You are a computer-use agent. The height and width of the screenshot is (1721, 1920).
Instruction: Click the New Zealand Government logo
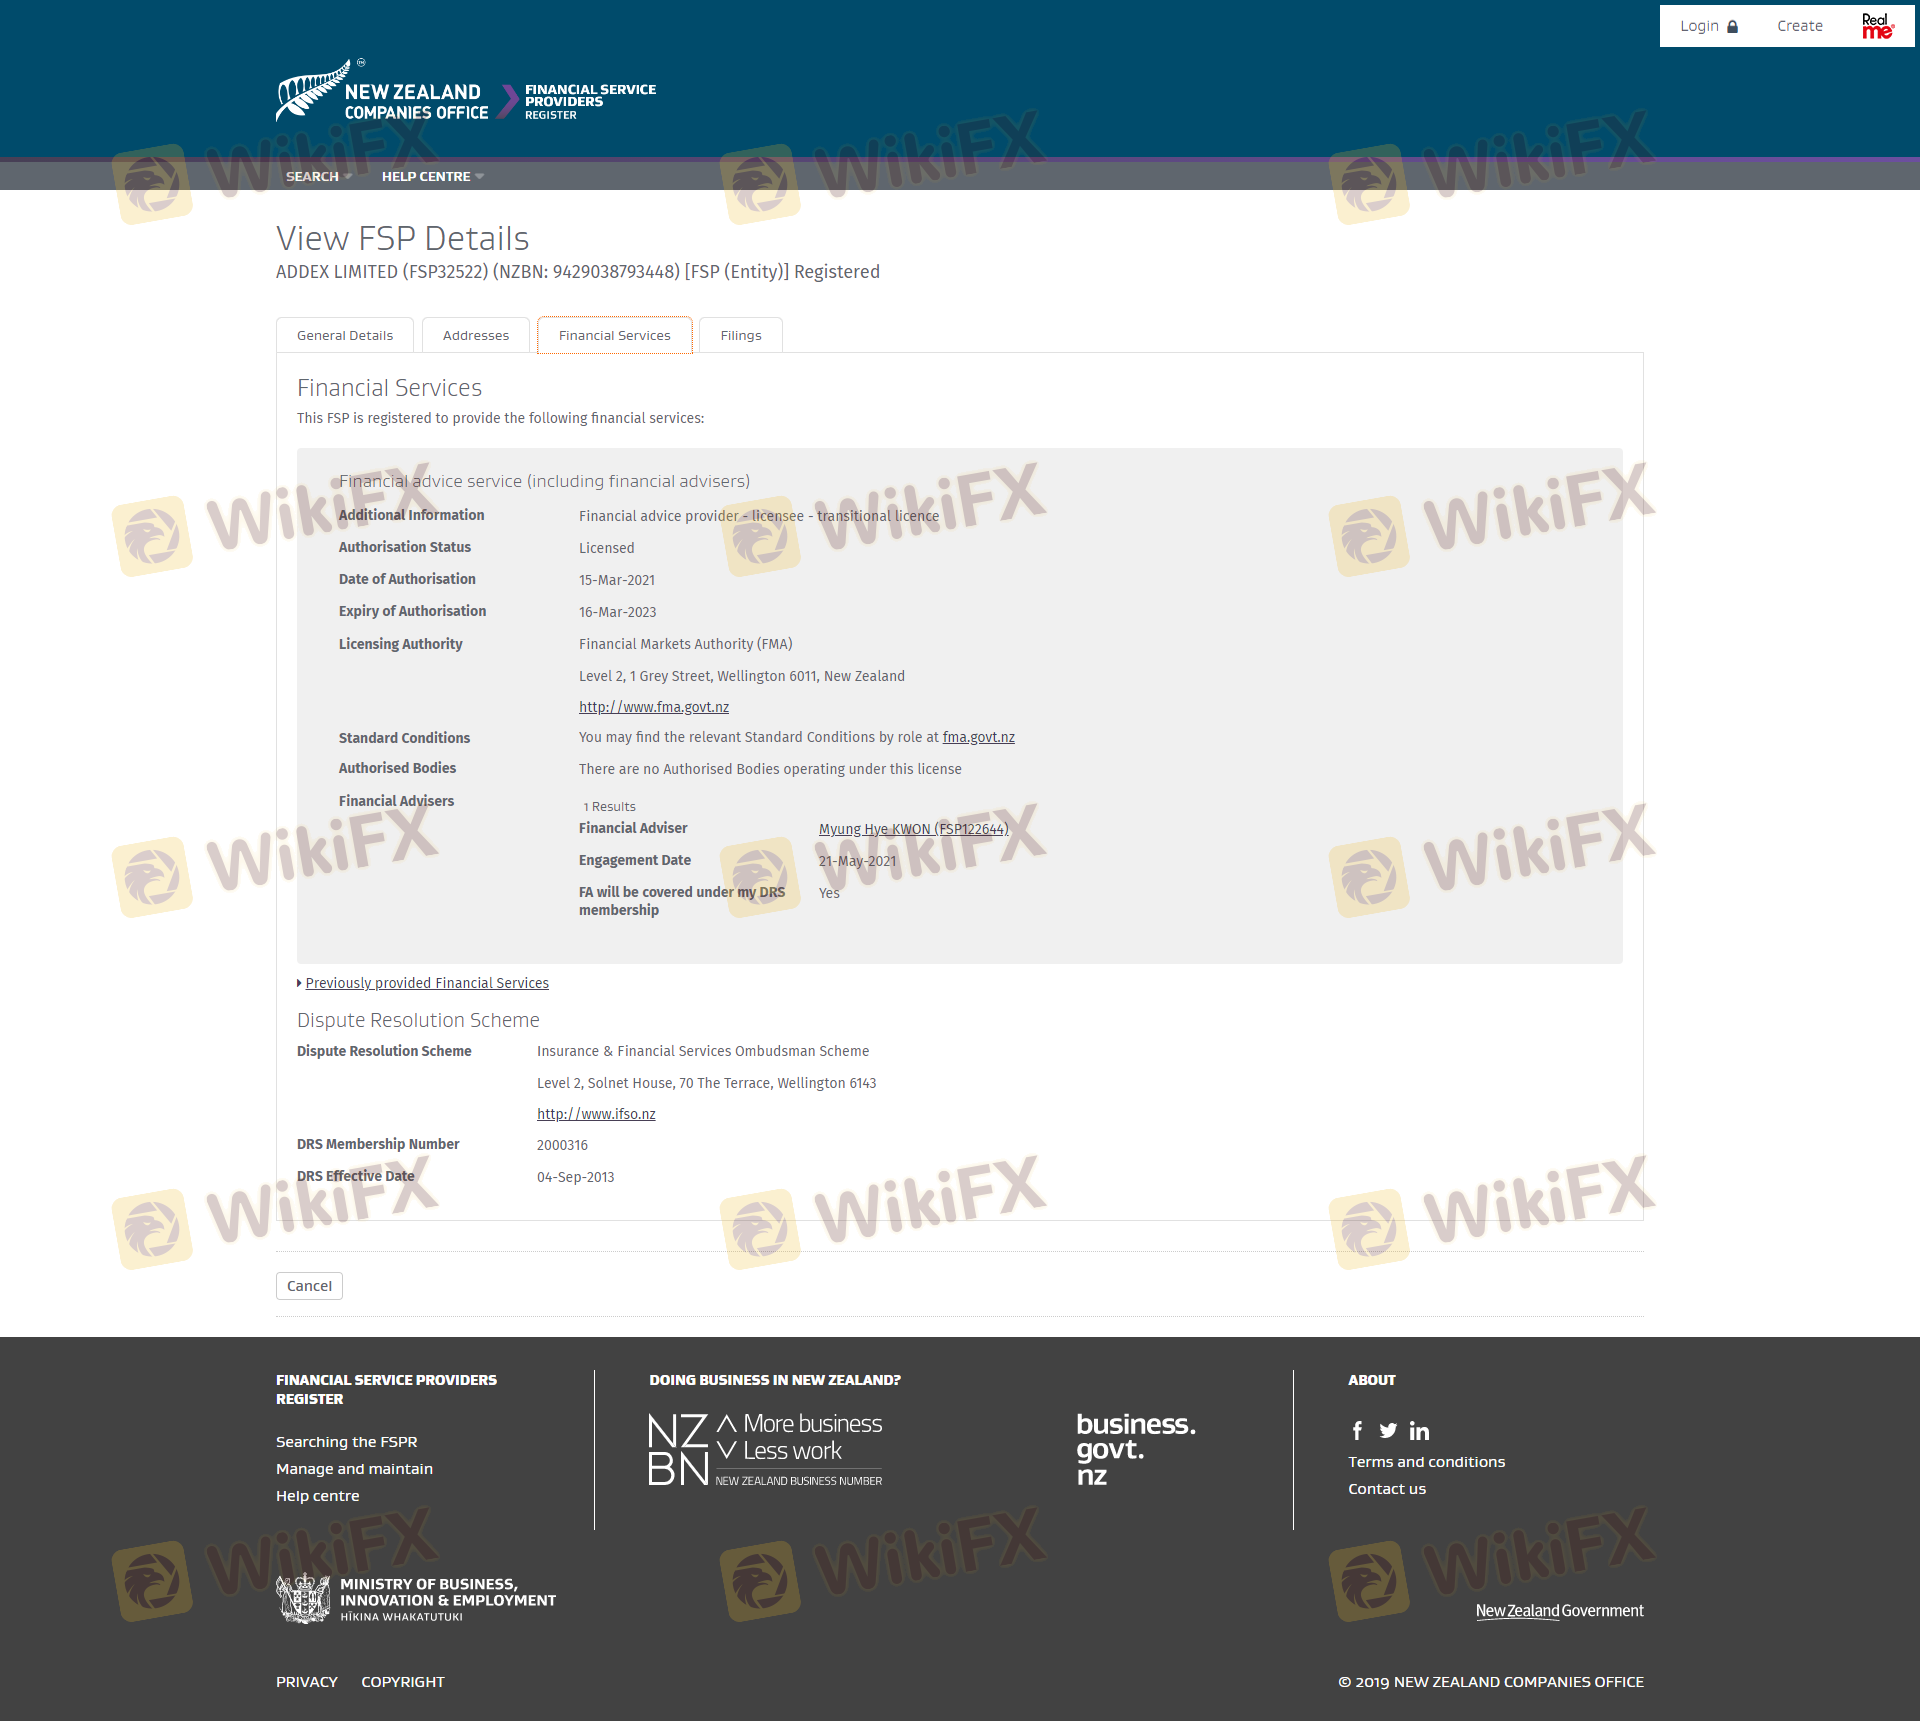[1559, 1611]
